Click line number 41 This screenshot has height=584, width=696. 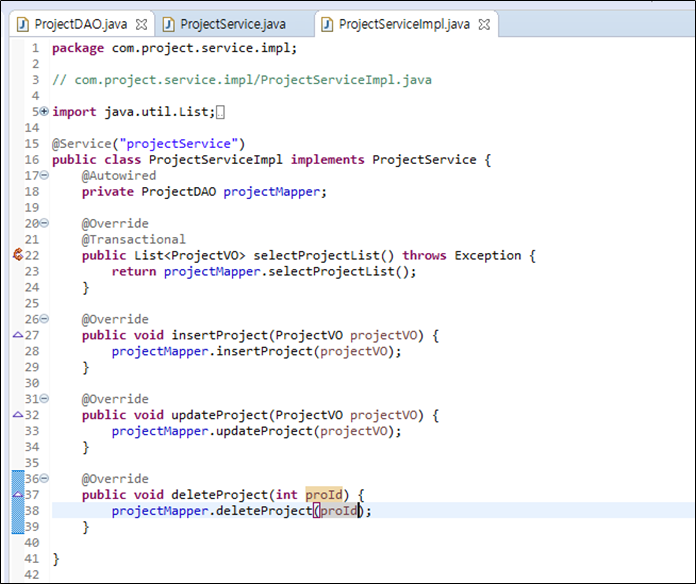pyautogui.click(x=32, y=558)
